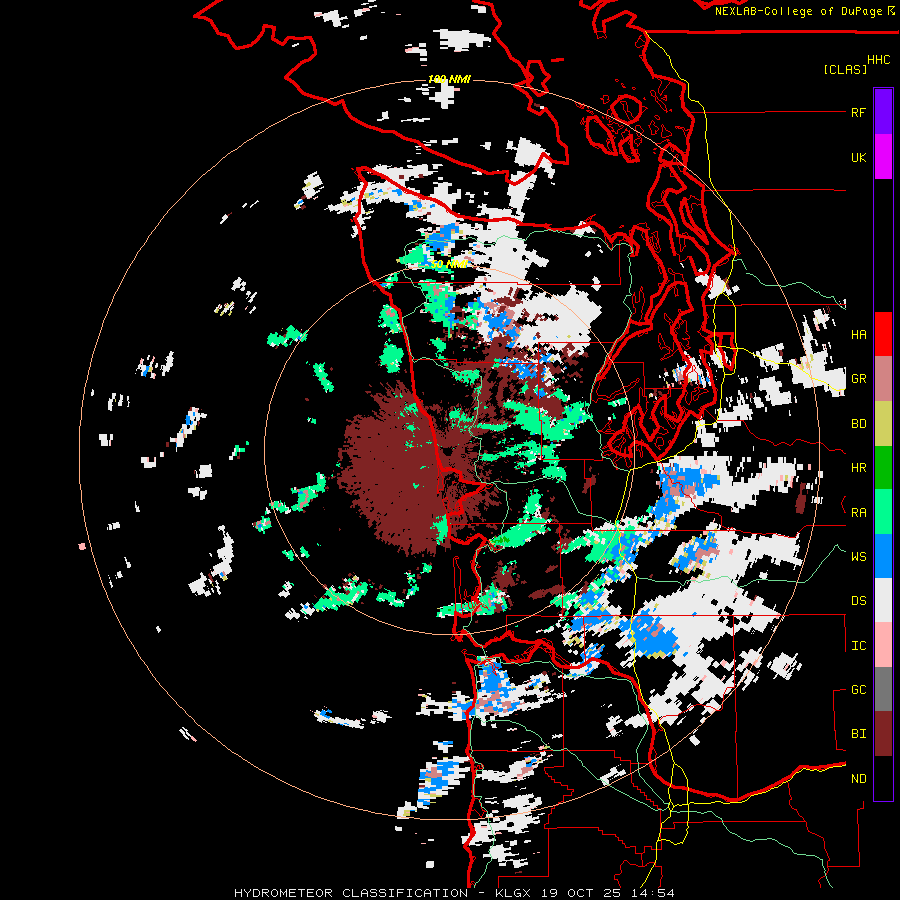Viewport: 900px width, 900px height.
Task: Click the 'HHC' product code text
Action: click(878, 60)
